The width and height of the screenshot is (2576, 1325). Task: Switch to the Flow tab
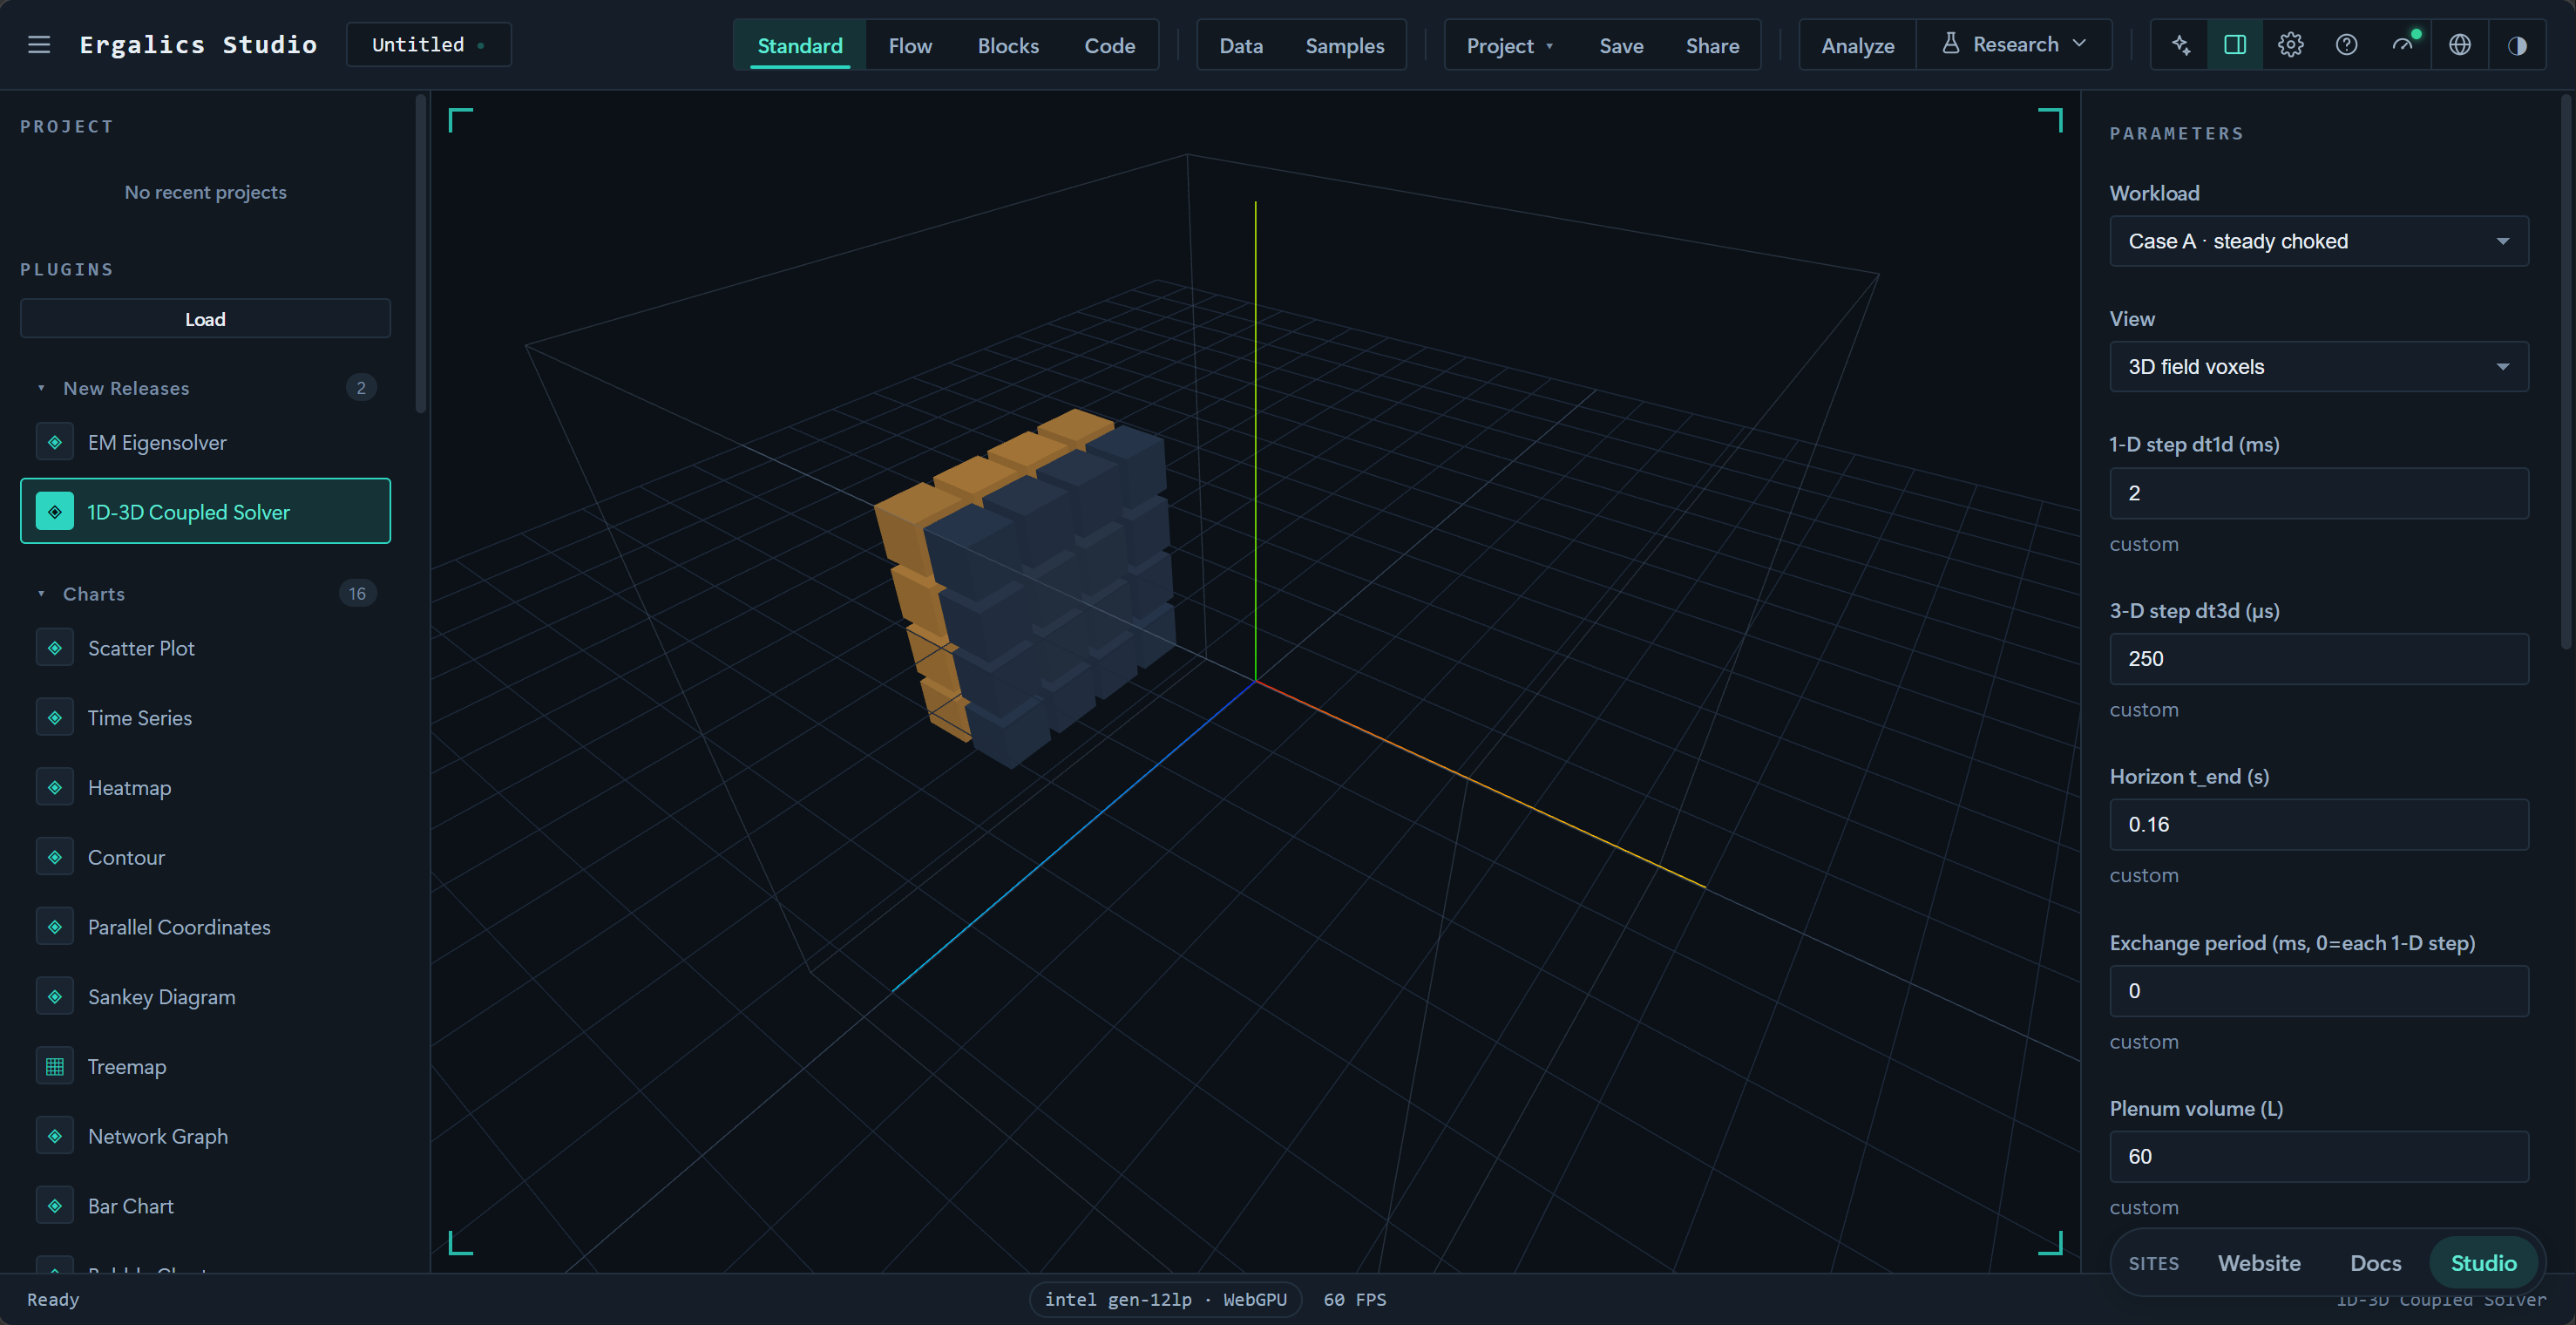[x=910, y=45]
